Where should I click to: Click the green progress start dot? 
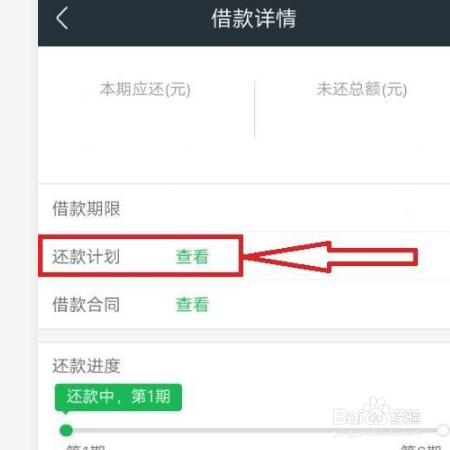coord(66,430)
